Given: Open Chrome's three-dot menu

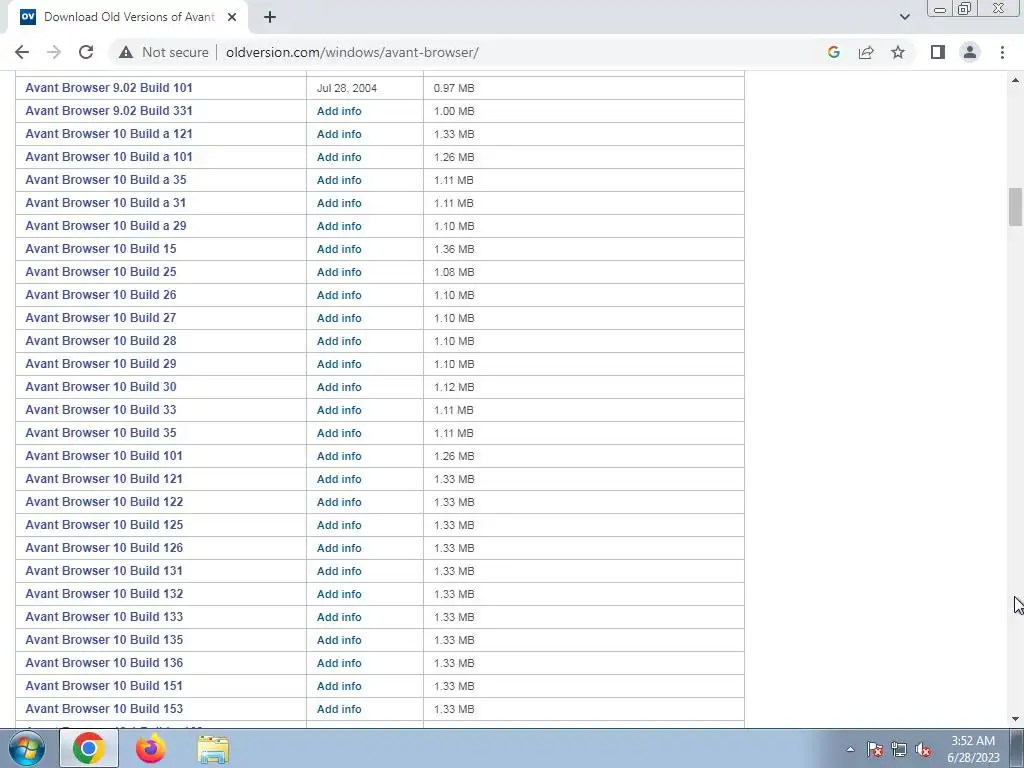Looking at the screenshot, I should coord(1002,52).
